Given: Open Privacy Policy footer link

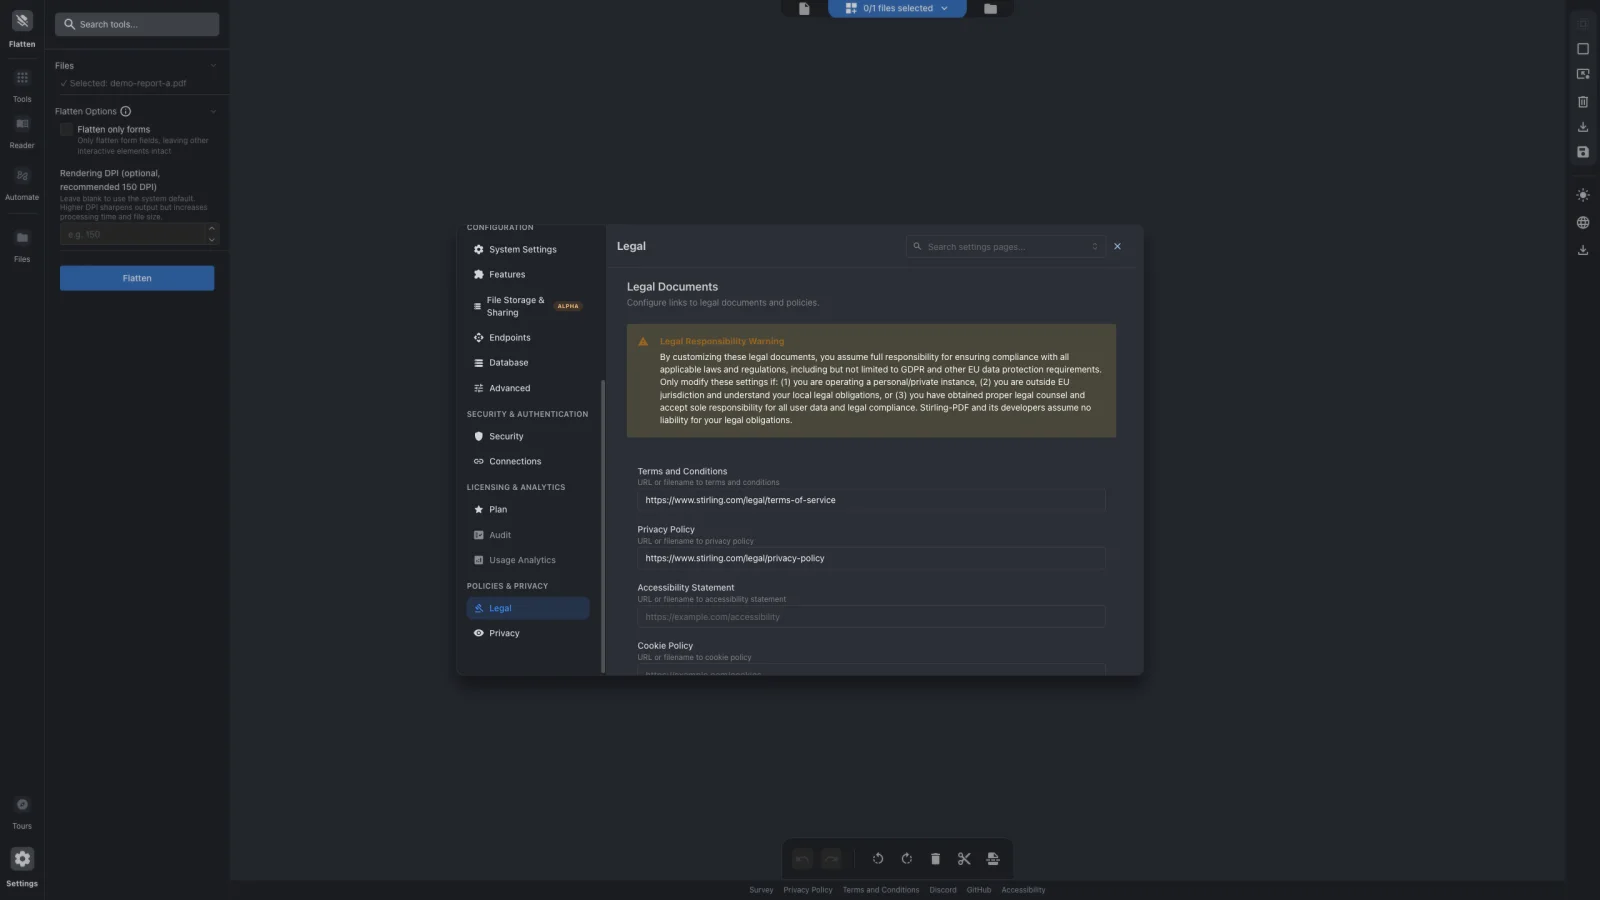Looking at the screenshot, I should (808, 890).
